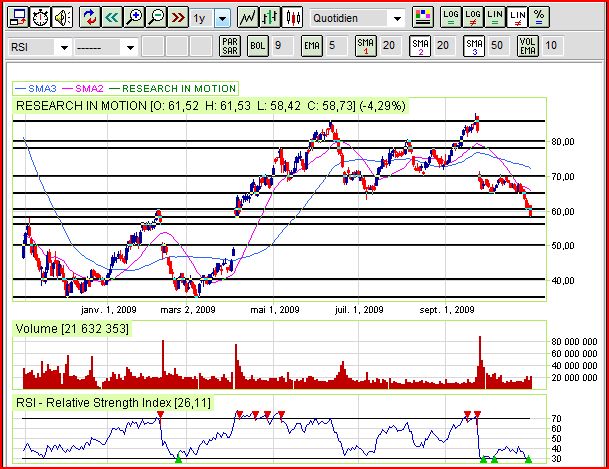Image resolution: width=609 pixels, height=469 pixels.
Task: Open the 1y time range dropdown
Action: 222,18
